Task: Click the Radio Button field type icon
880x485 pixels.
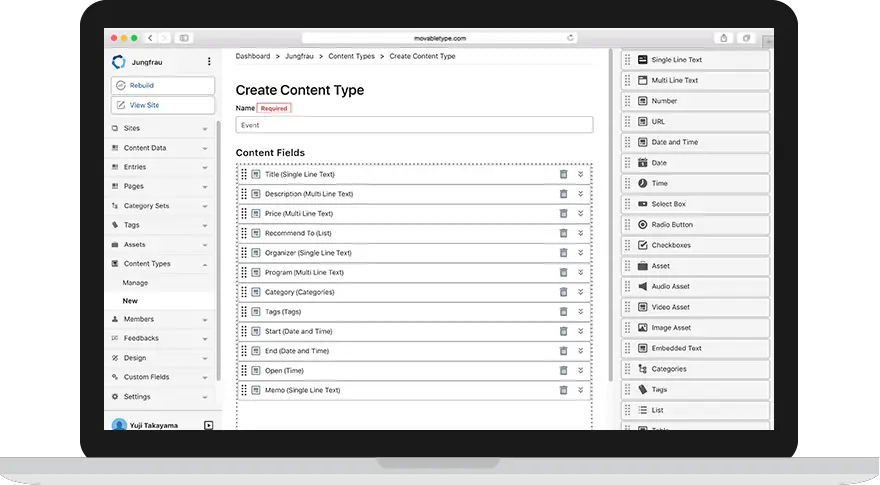Action: tap(642, 225)
